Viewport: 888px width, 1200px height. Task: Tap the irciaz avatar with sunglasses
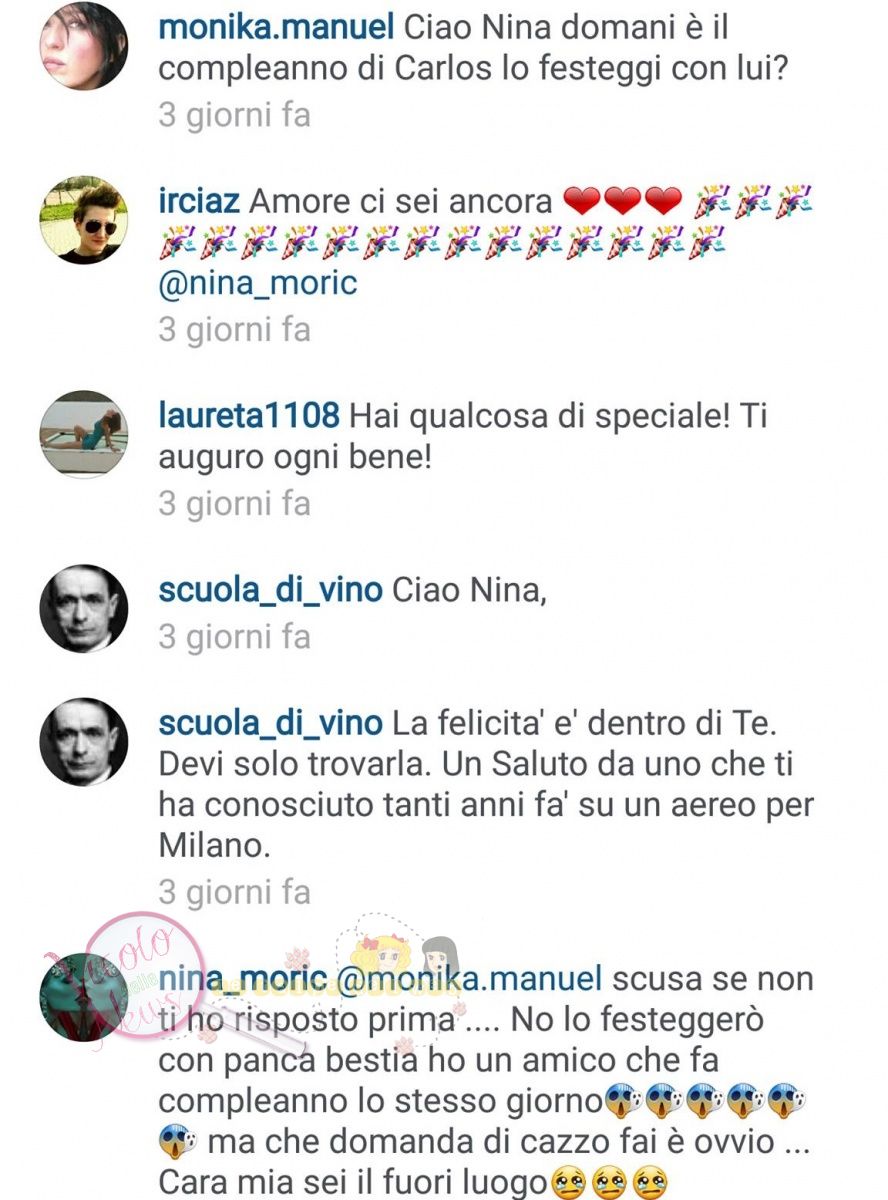pos(84,220)
